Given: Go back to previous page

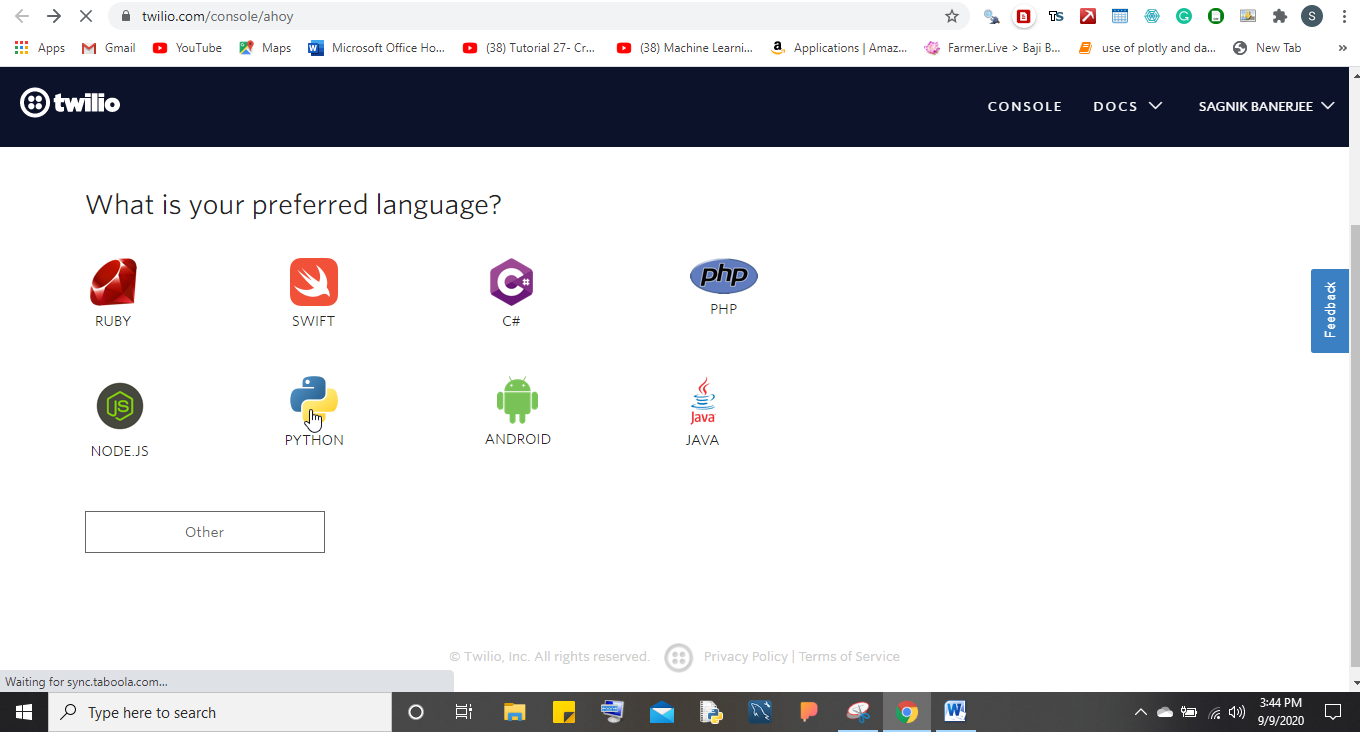Looking at the screenshot, I should click(22, 16).
